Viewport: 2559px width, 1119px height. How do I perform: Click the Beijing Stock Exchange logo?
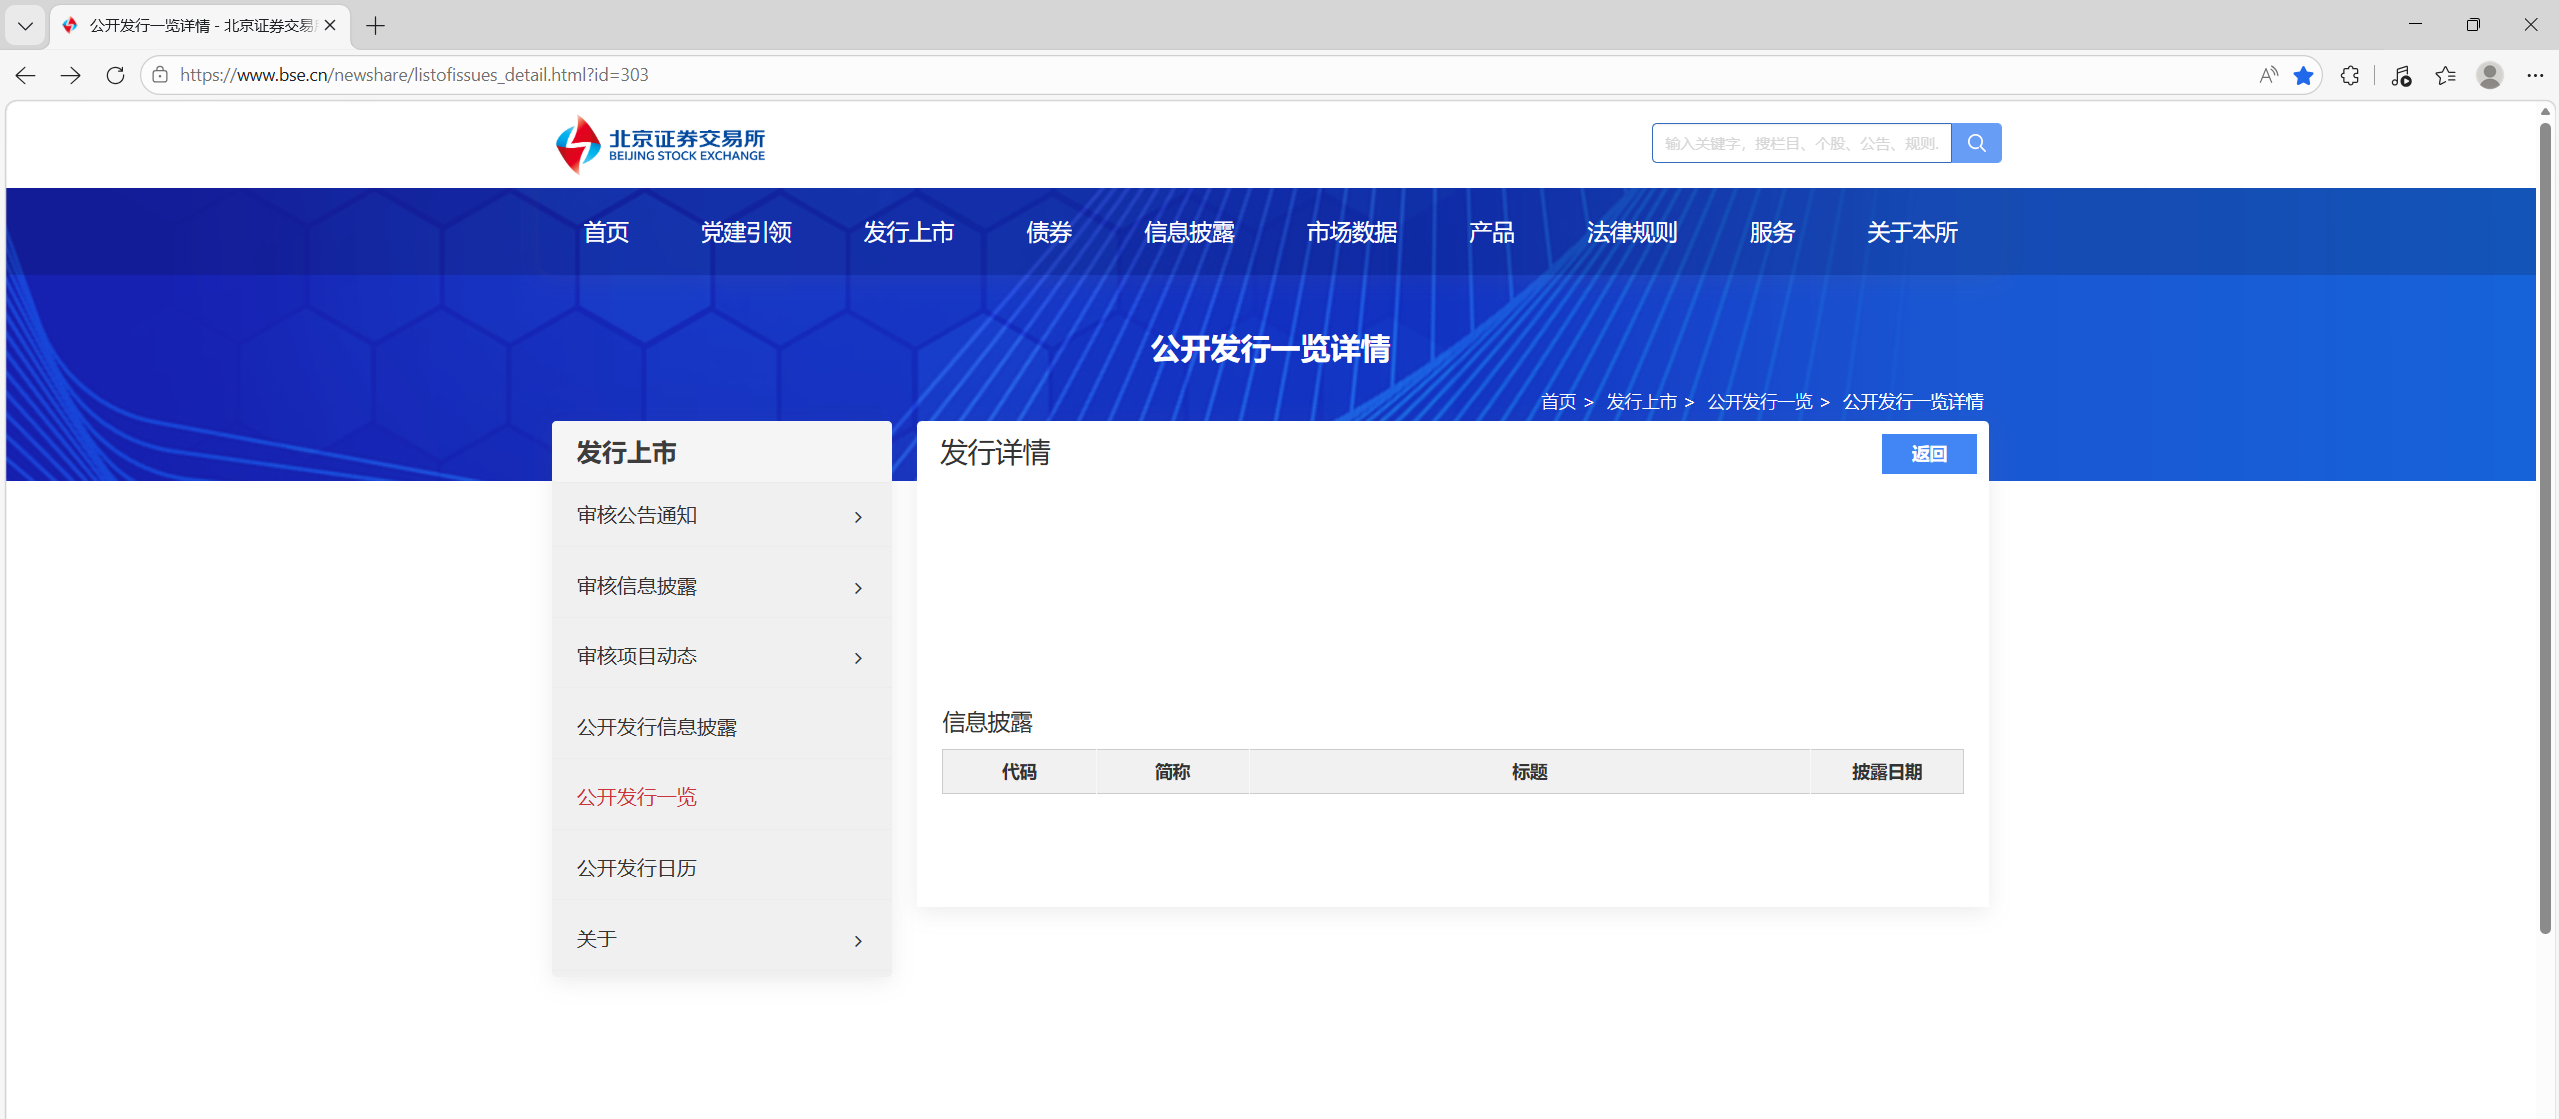pyautogui.click(x=661, y=145)
